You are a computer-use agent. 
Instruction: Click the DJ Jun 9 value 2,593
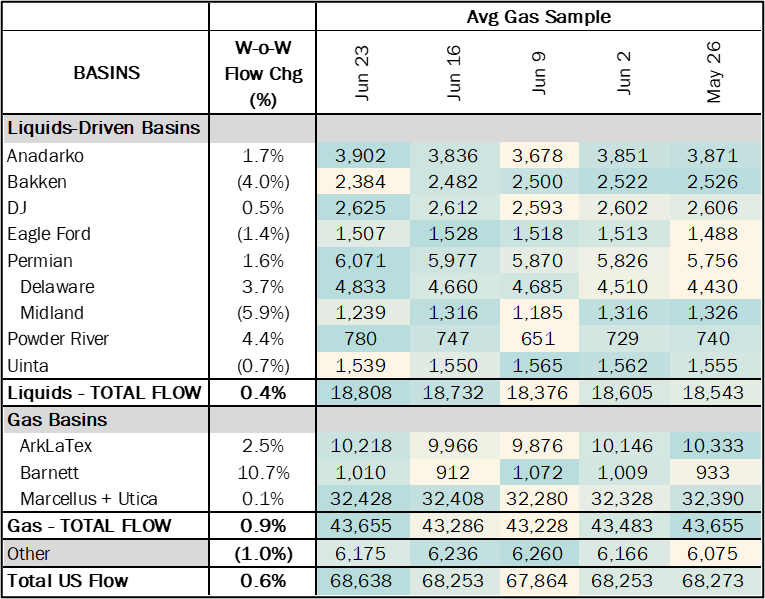(539, 208)
